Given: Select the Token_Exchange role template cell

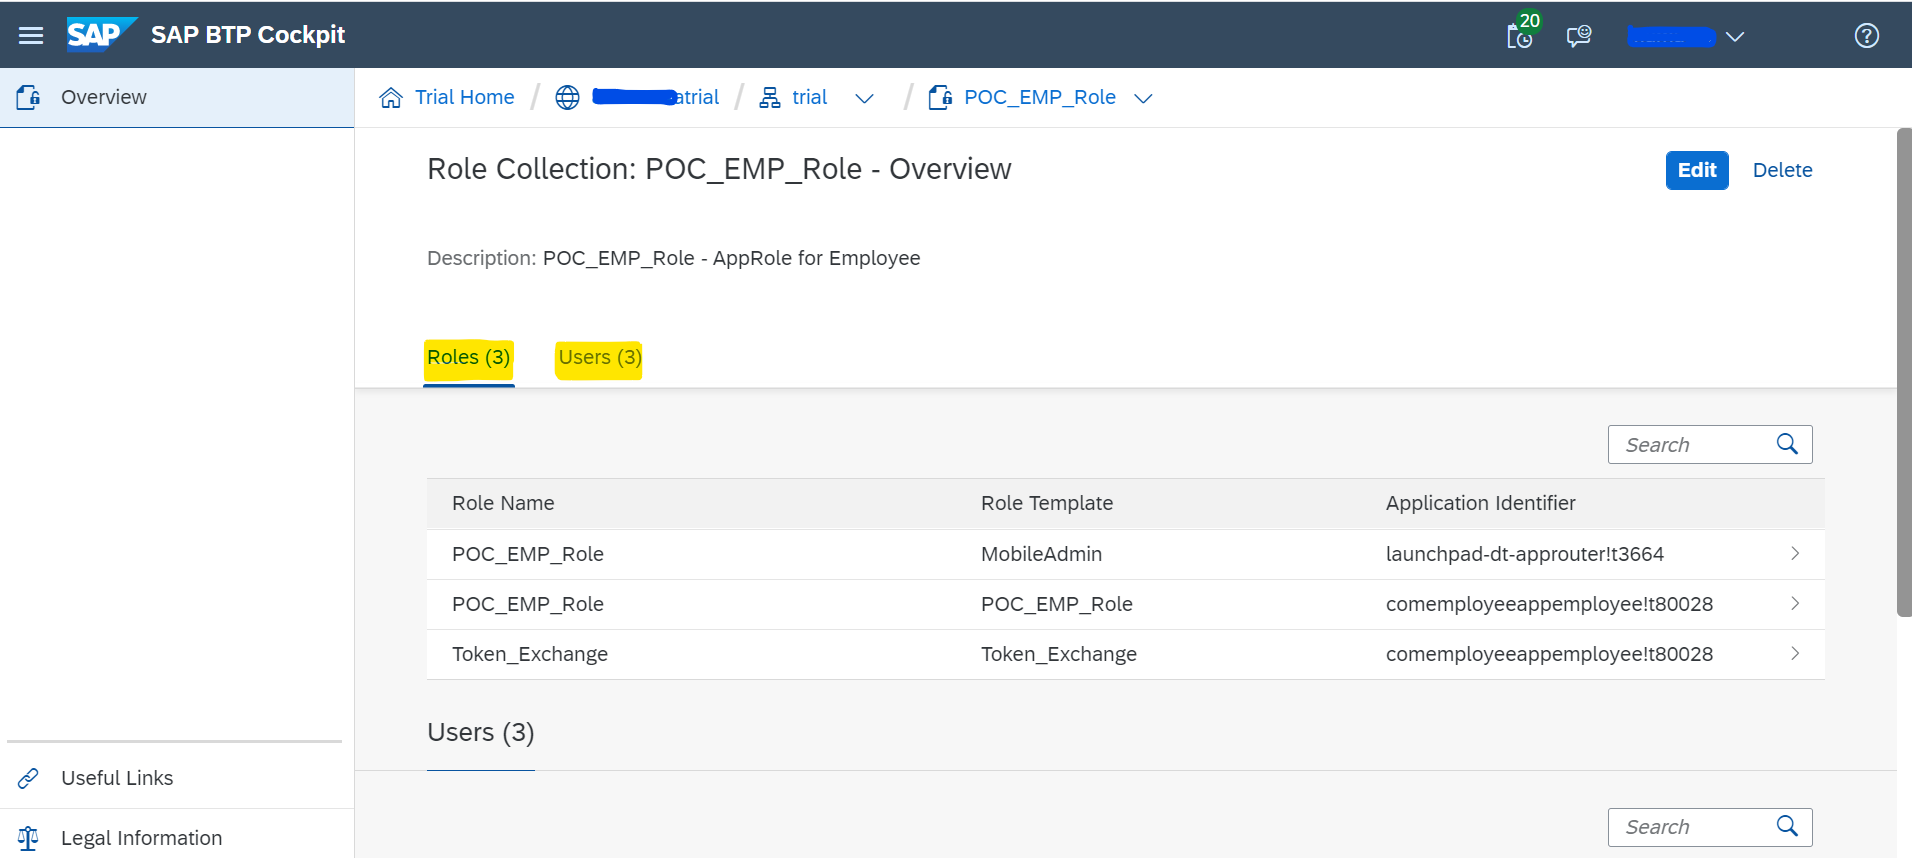Looking at the screenshot, I should pyautogui.click(x=1059, y=654).
